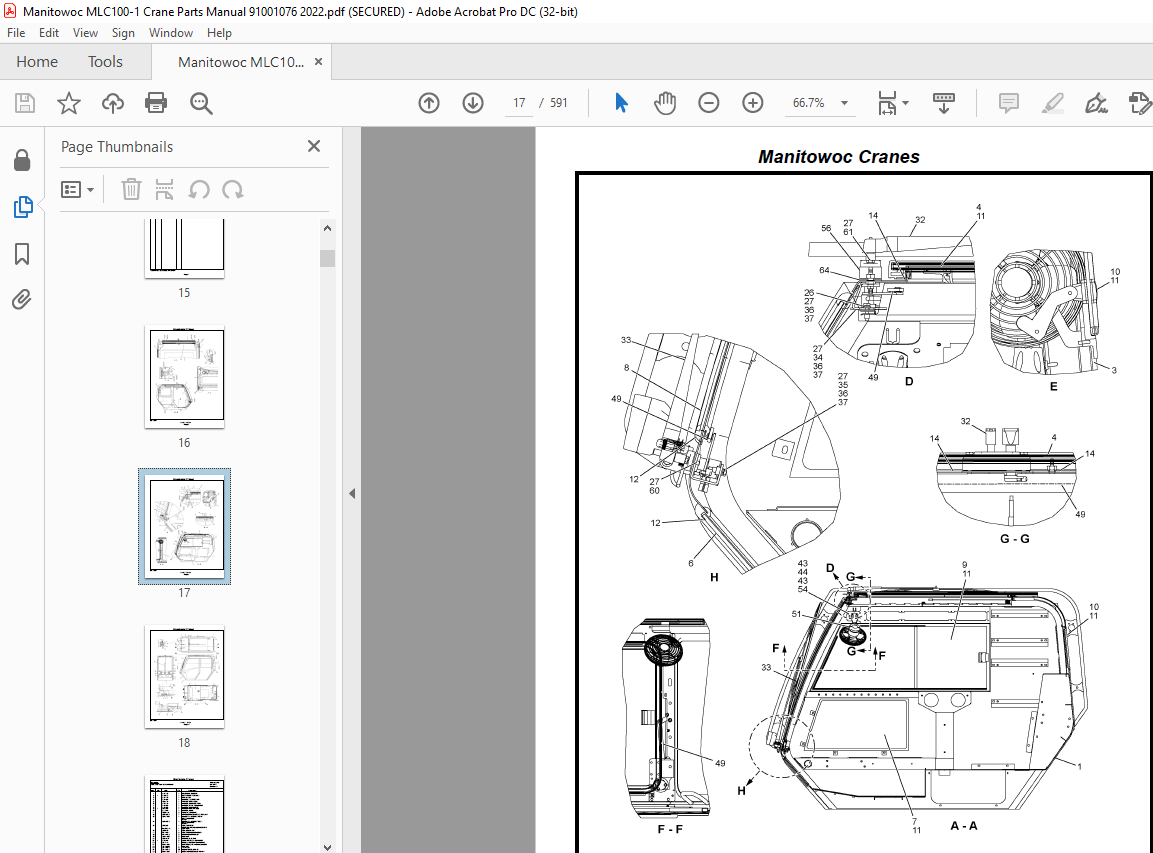Click the total page count 591
Image resolution: width=1153 pixels, height=853 pixels.
click(559, 103)
